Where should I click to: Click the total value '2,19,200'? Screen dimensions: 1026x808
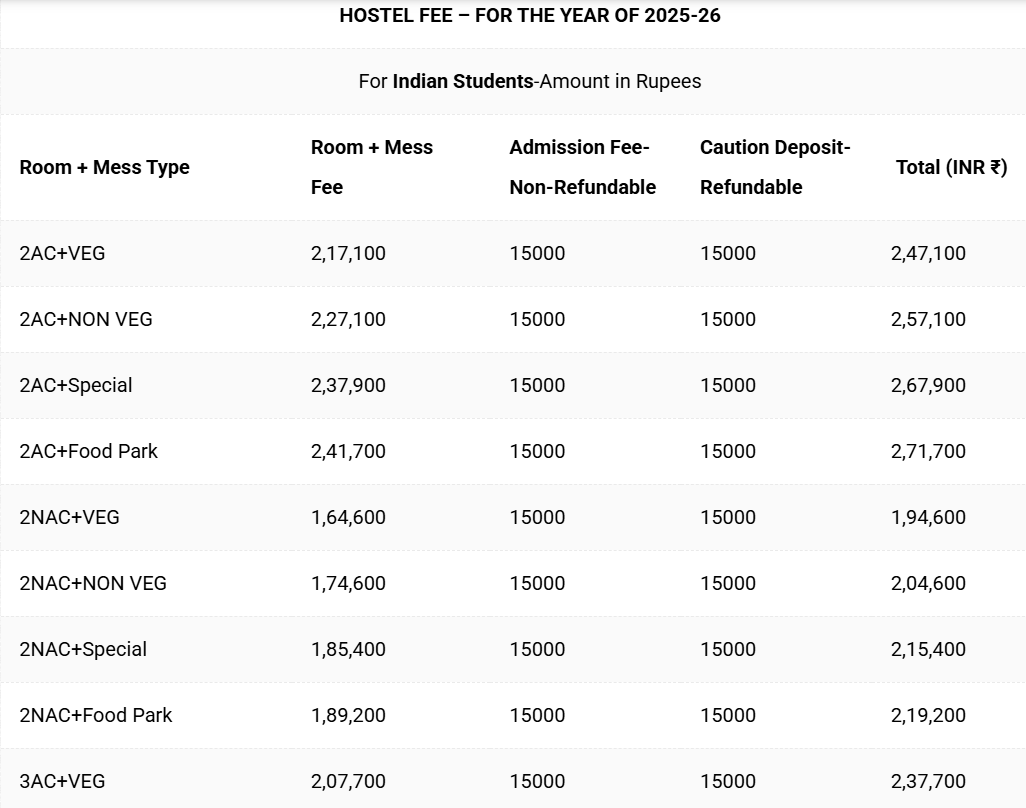coord(928,716)
